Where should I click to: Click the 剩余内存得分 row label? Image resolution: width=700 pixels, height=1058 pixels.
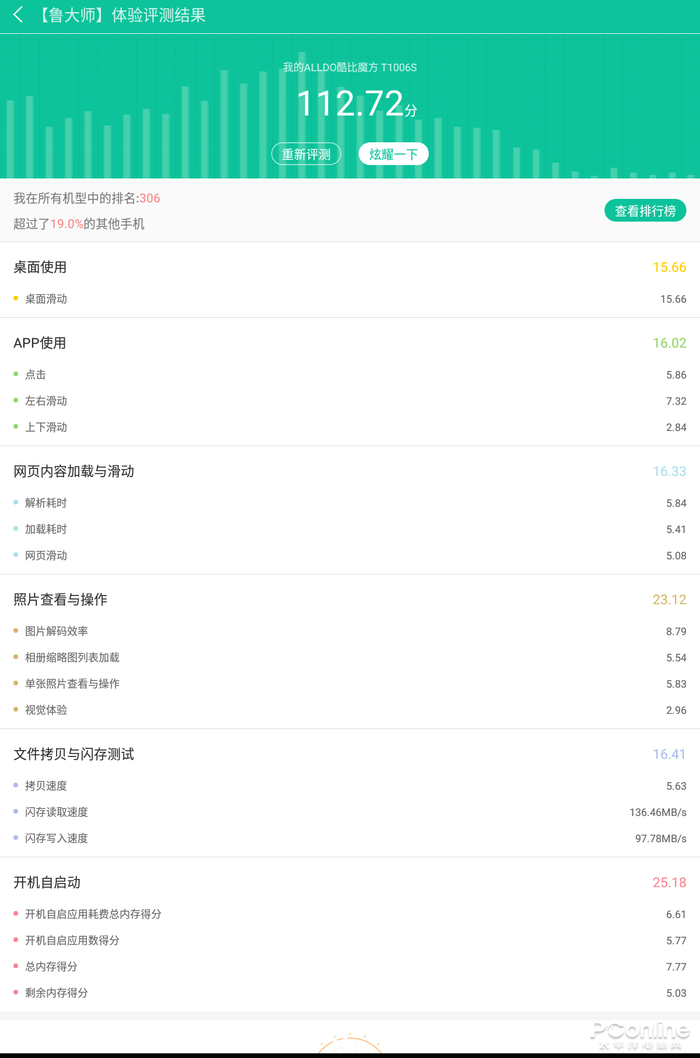pos(57,993)
